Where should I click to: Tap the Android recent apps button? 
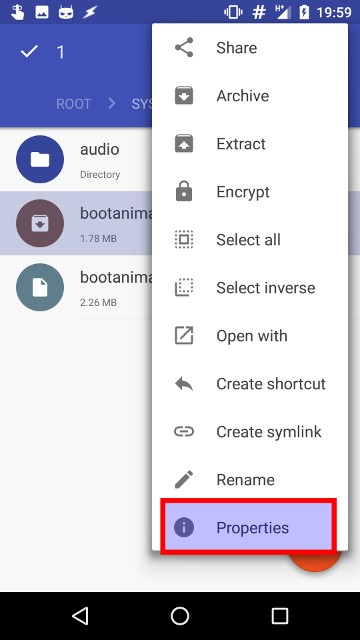pos(280,616)
